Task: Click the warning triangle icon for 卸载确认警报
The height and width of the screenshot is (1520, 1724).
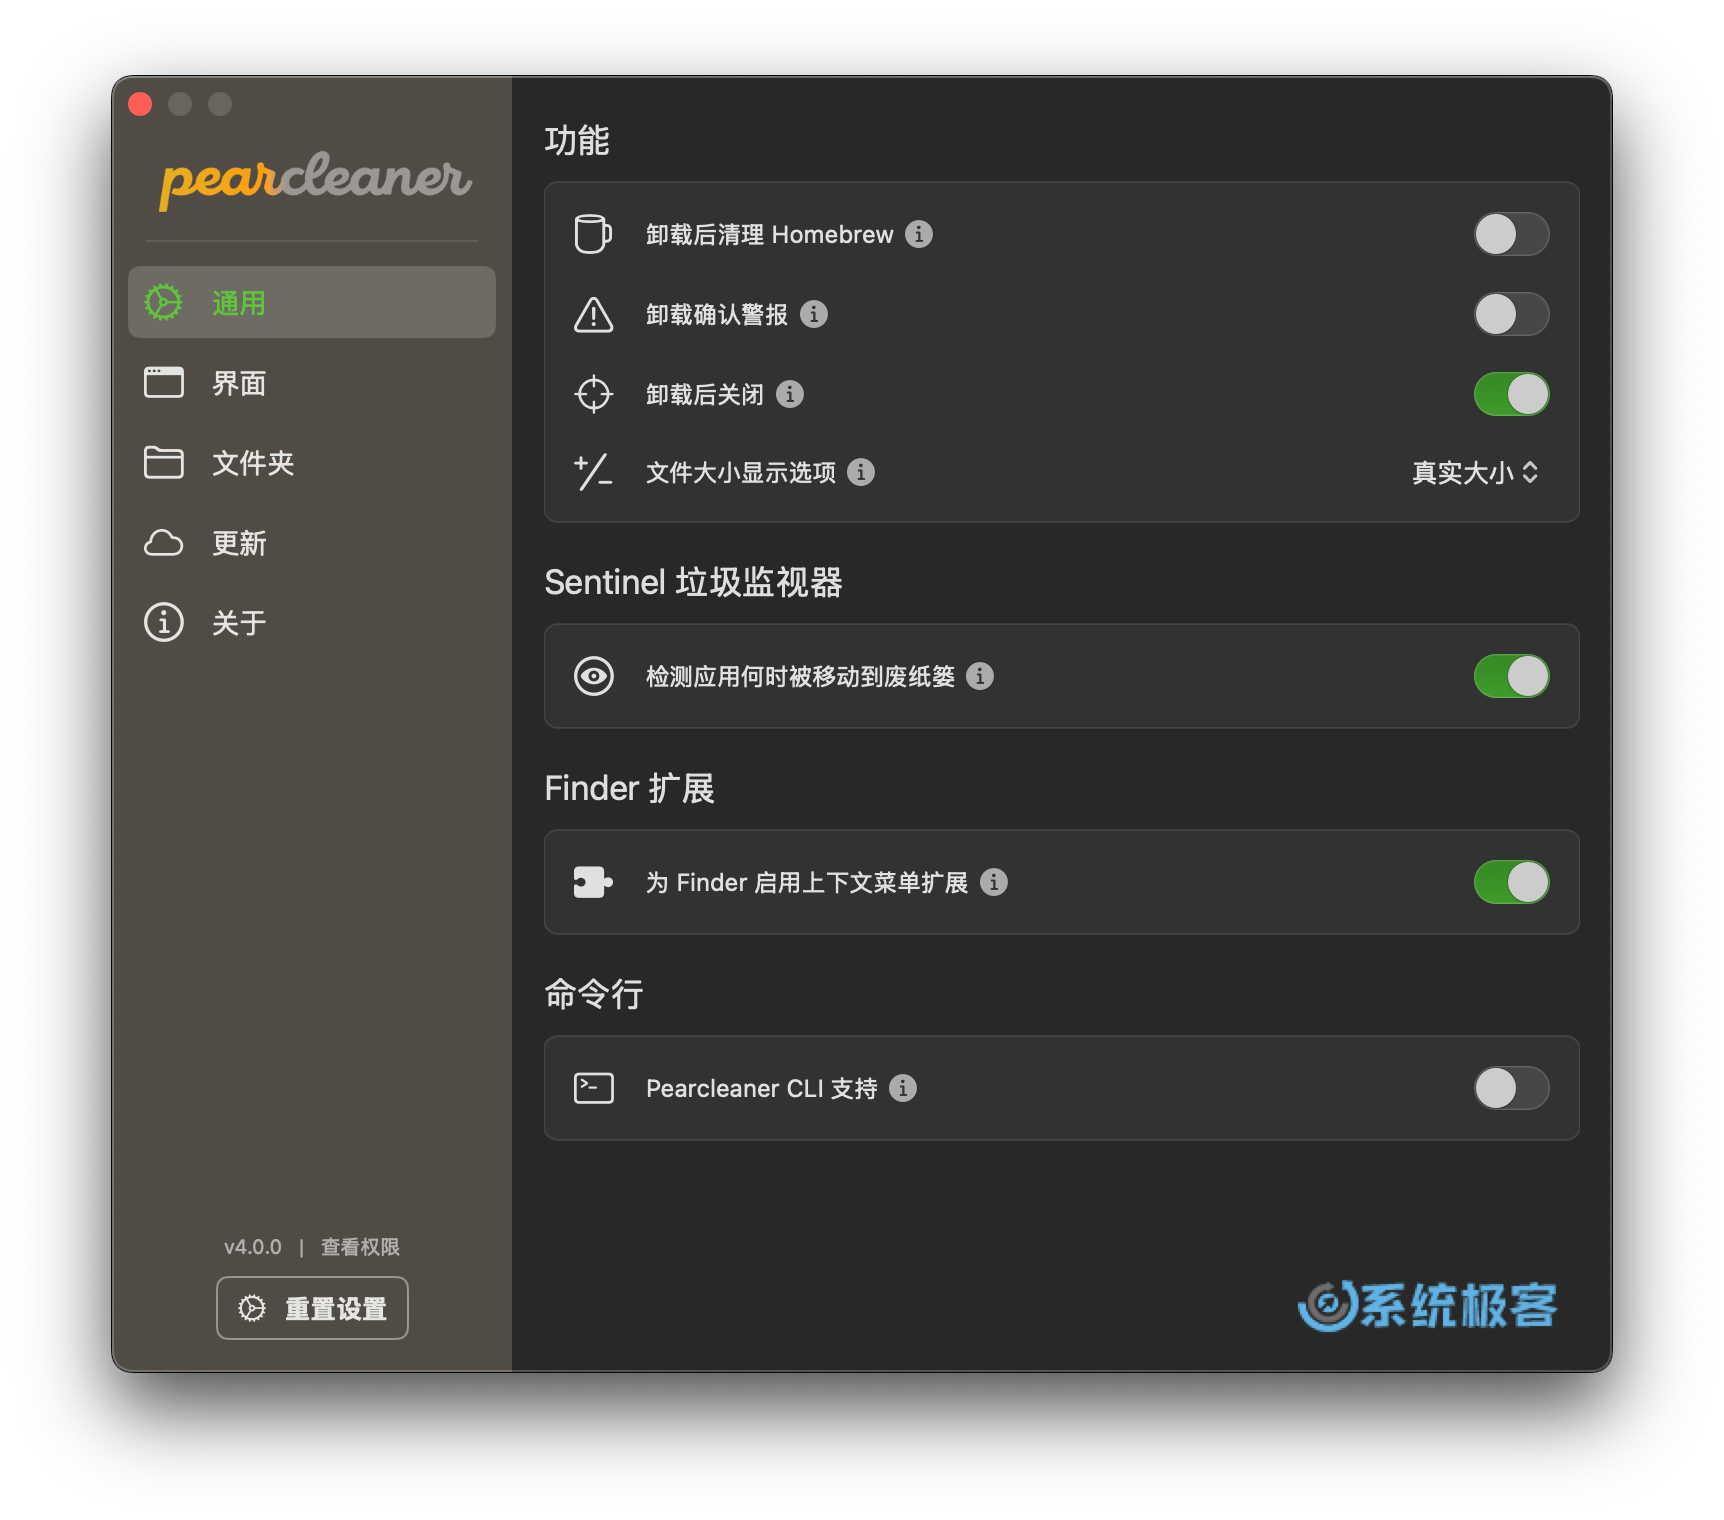Action: point(593,314)
